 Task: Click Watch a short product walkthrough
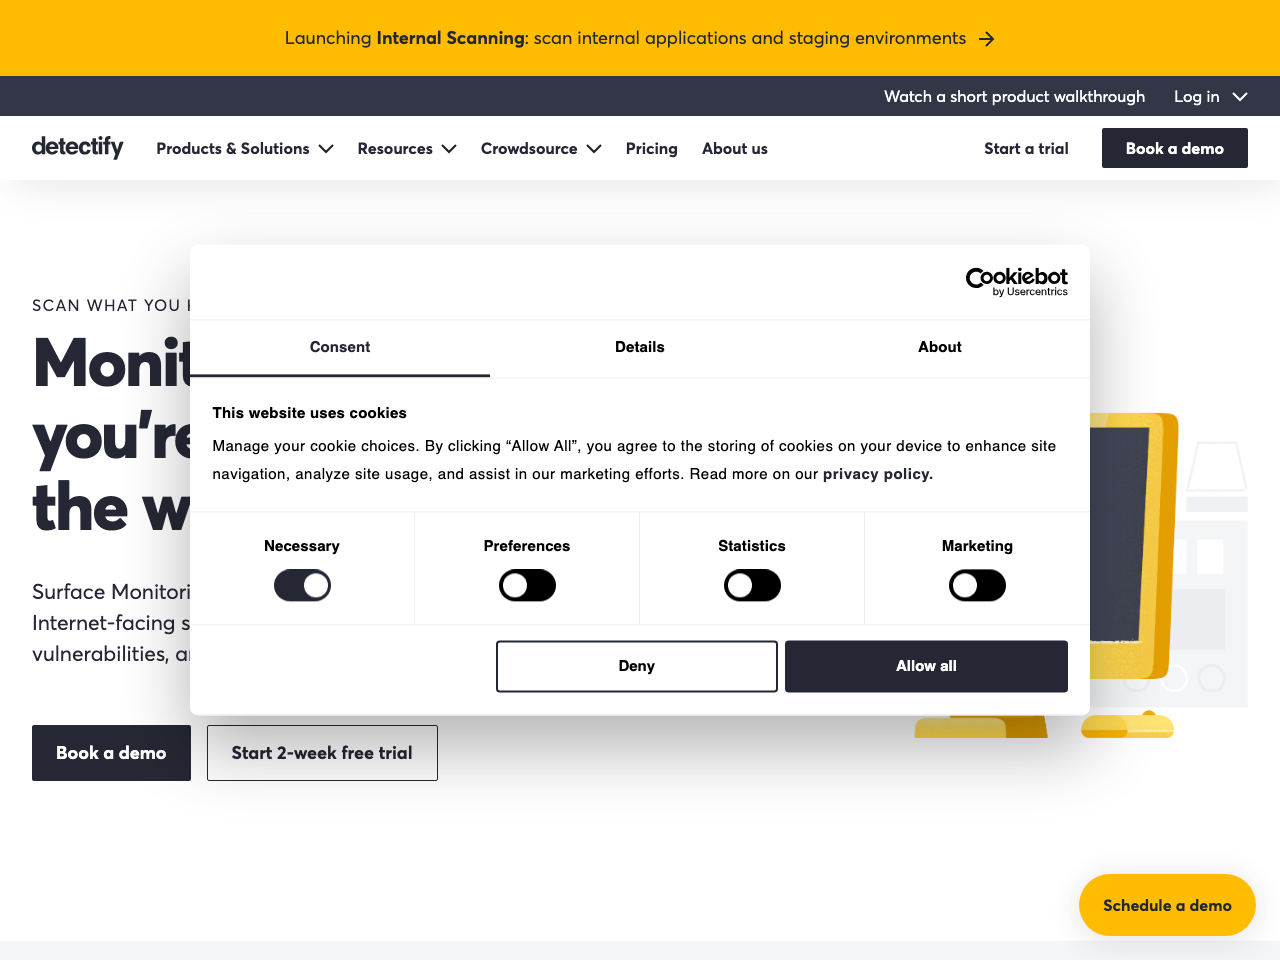click(x=1014, y=96)
